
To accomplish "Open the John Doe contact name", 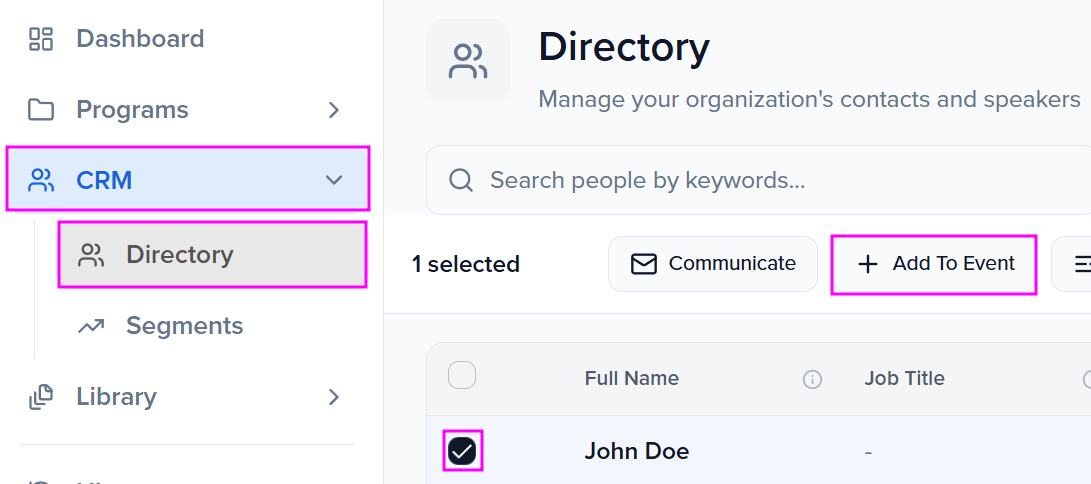I will [637, 451].
